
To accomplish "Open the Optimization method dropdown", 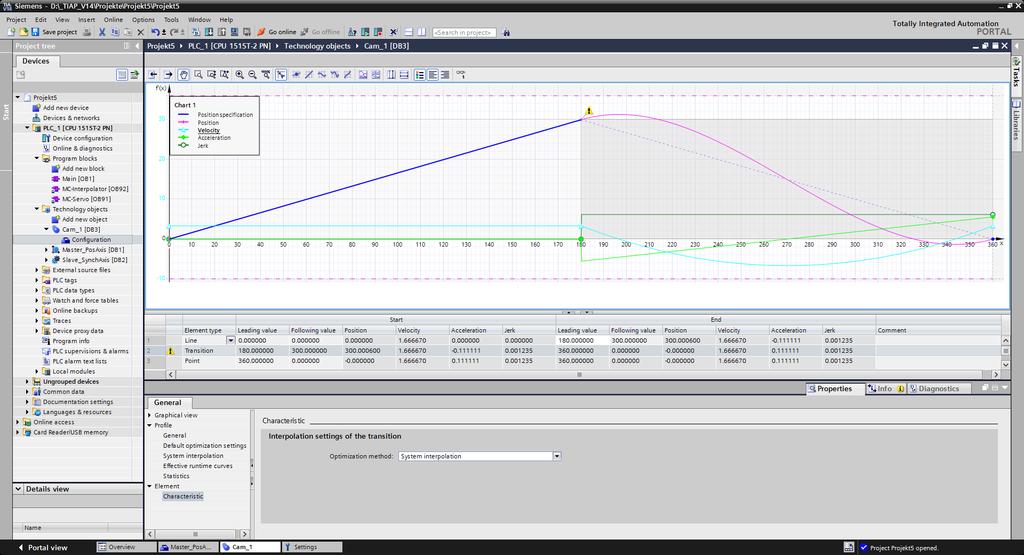I will 556,456.
